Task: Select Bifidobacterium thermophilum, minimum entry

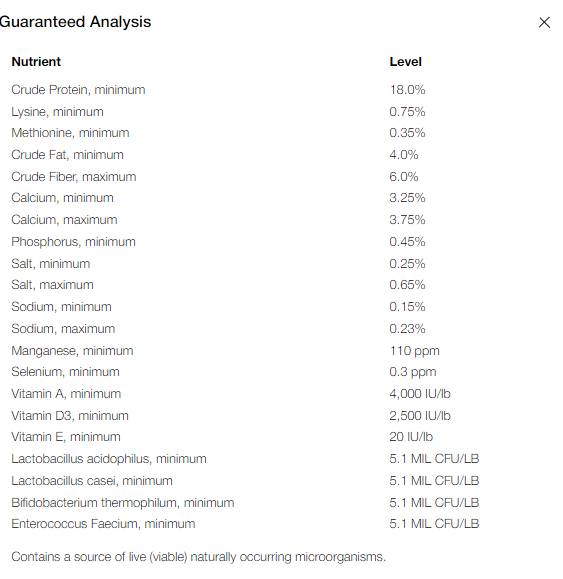Action: 123,503
